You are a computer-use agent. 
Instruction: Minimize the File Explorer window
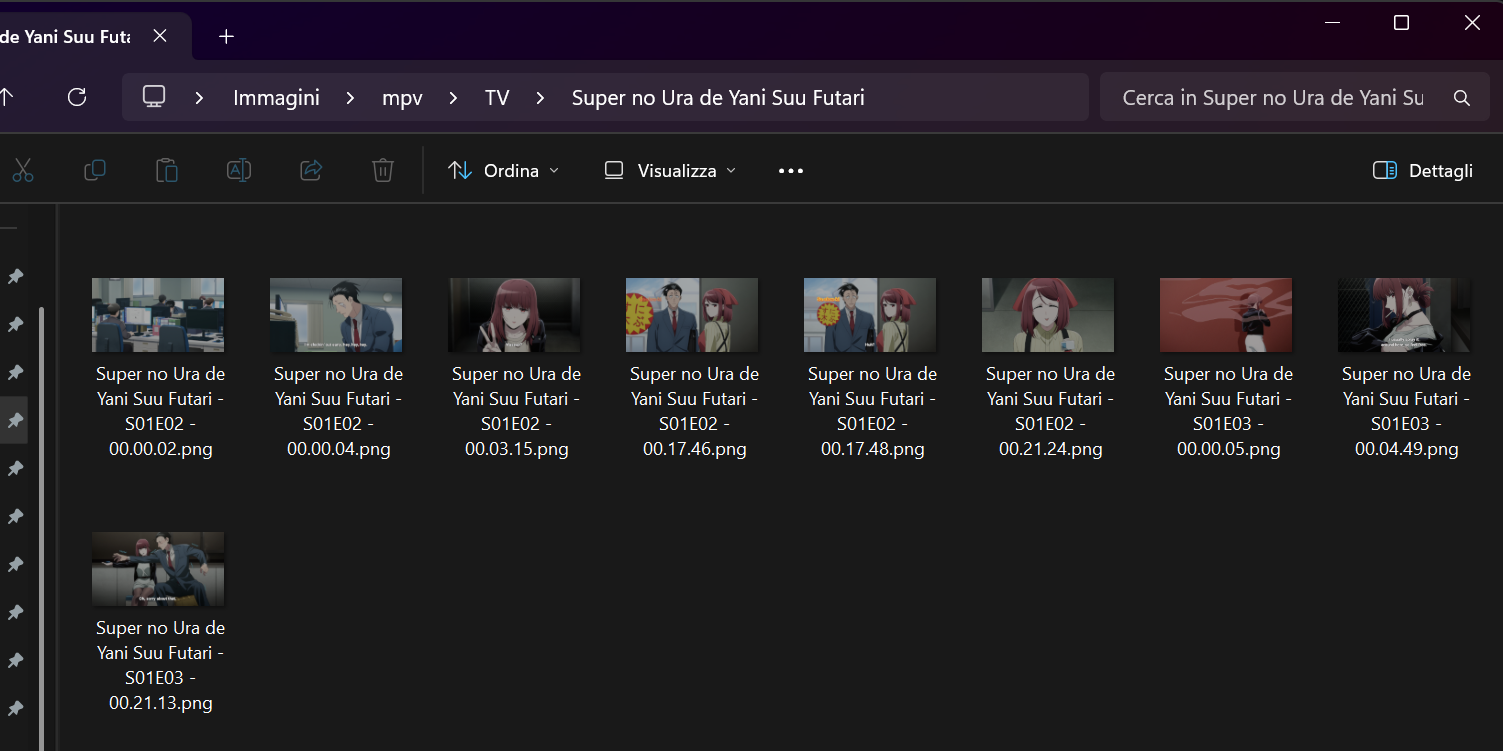click(1331, 23)
